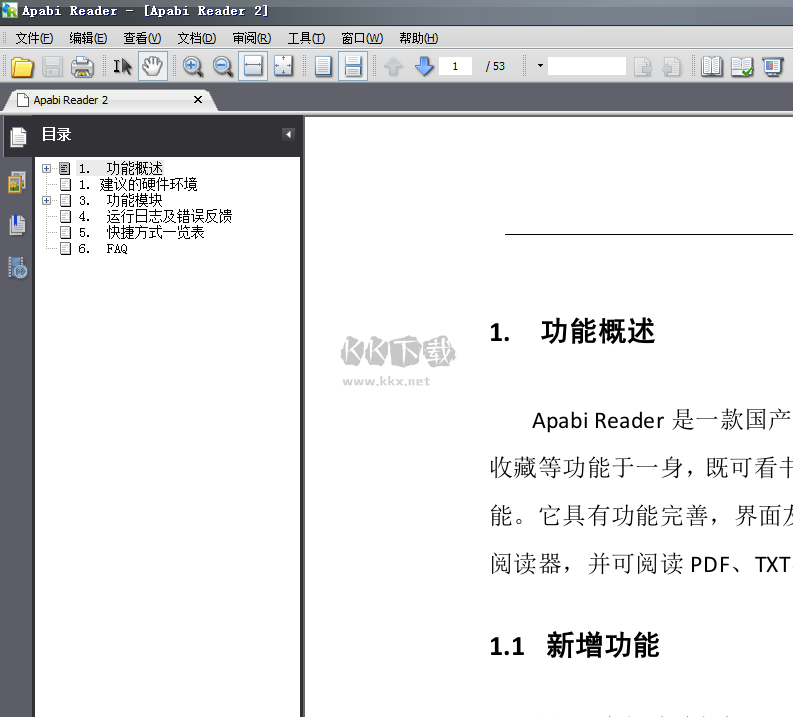Image resolution: width=793 pixels, height=717 pixels.
Task: Collapse the 目录 side panel arrow
Action: [x=288, y=135]
